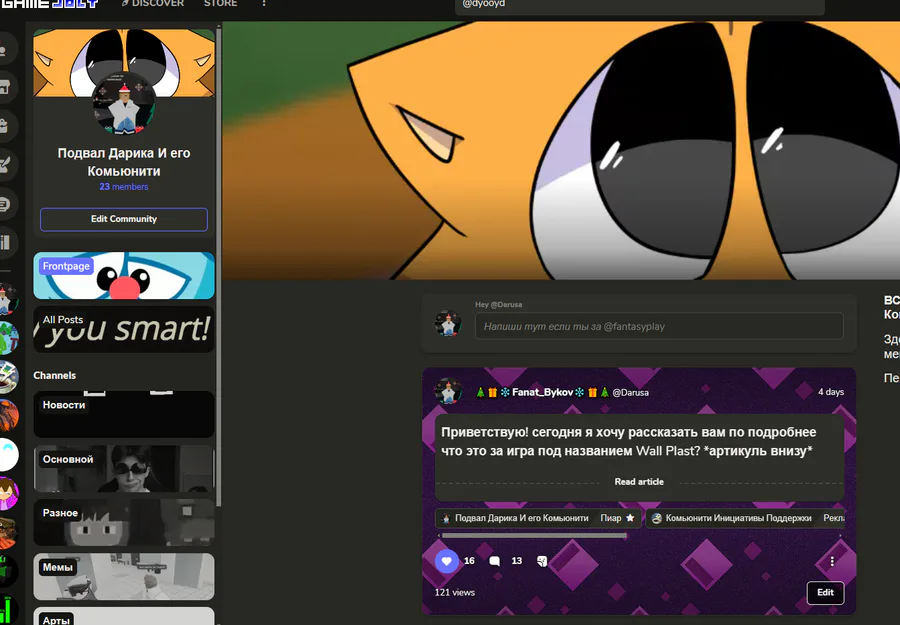
Task: Click the star featured icon next to Пиар
Action: (630, 518)
